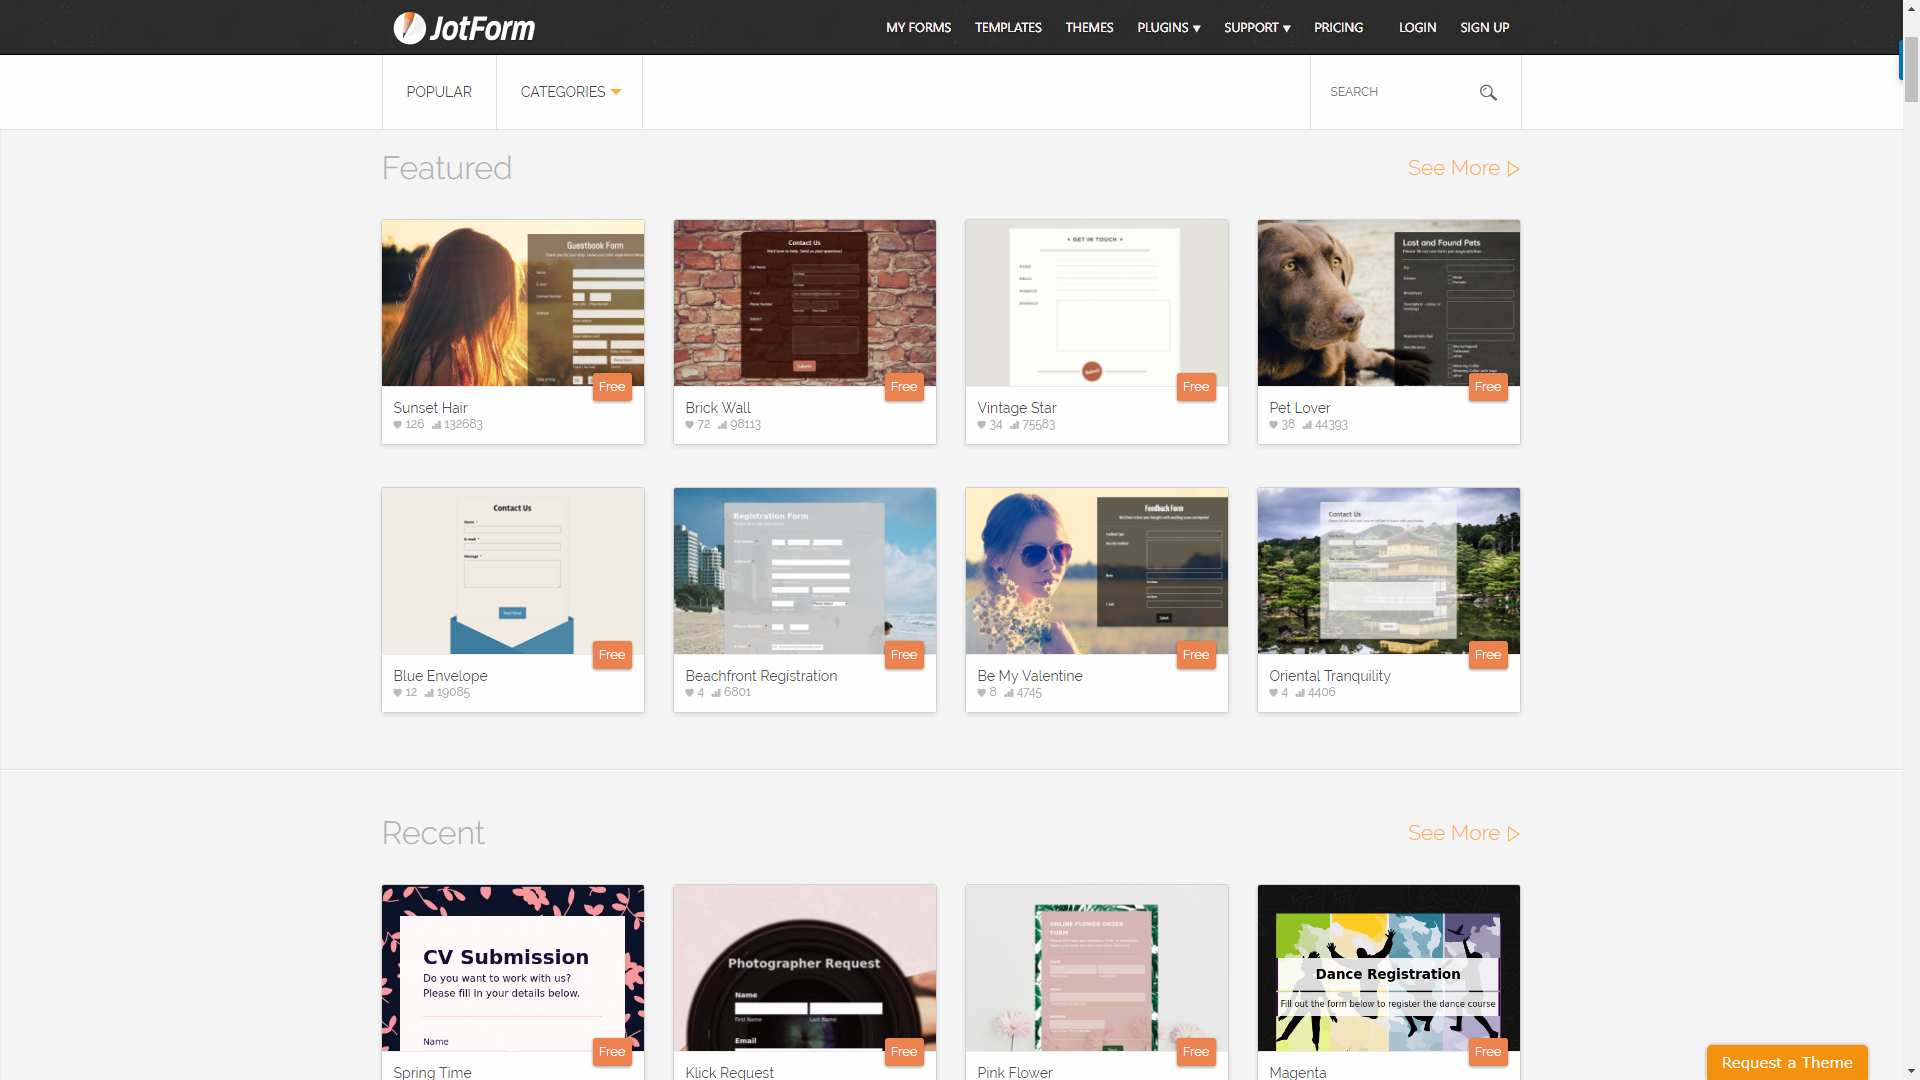Click Free badge on Pet Lover
Image resolution: width=1920 pixels, height=1080 pixels.
[x=1488, y=387]
